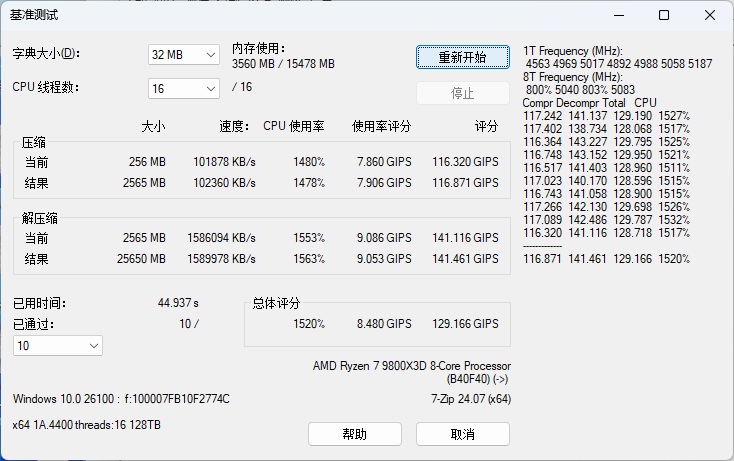
Task: Click the 使用率评分 column header
Action: 382,126
